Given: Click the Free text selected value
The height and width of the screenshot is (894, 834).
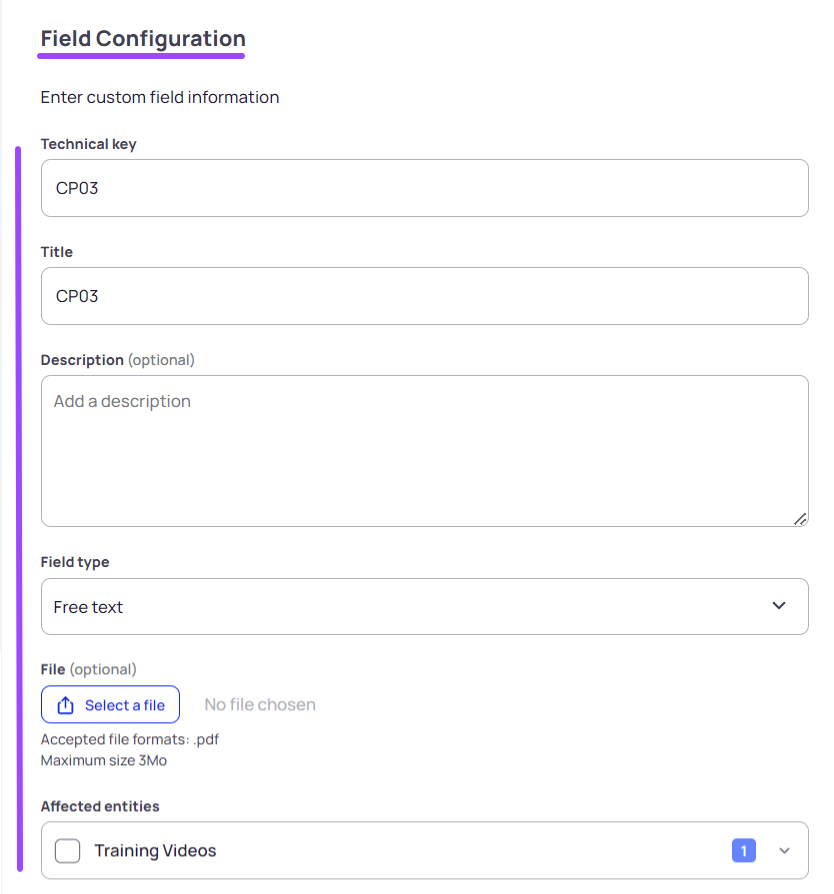Looking at the screenshot, I should pyautogui.click(x=88, y=607).
